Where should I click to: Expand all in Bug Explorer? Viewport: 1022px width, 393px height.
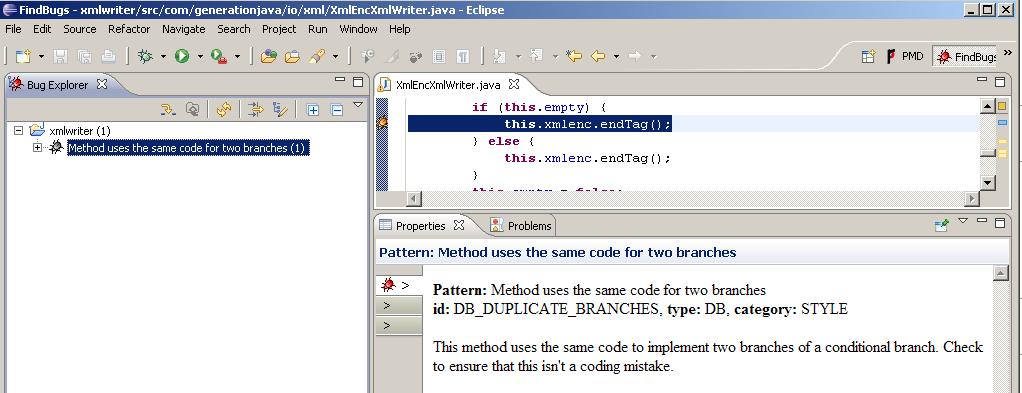point(313,110)
